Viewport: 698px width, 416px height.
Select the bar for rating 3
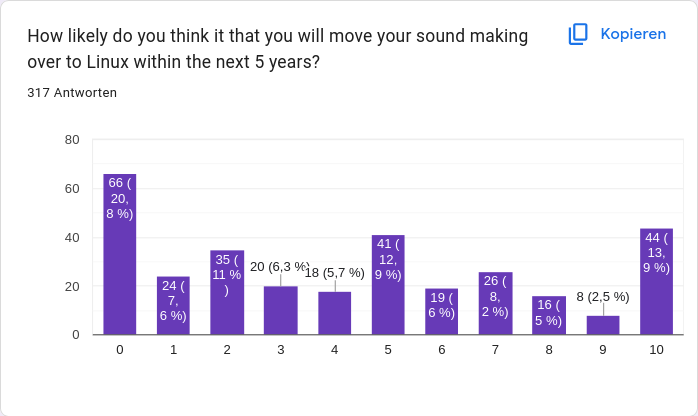(x=281, y=311)
